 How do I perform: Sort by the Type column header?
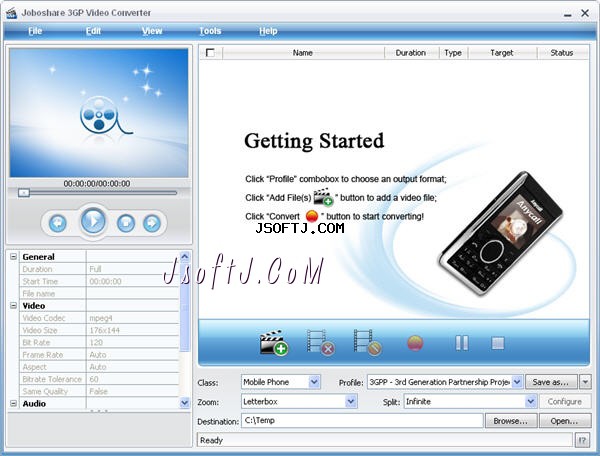[453, 53]
